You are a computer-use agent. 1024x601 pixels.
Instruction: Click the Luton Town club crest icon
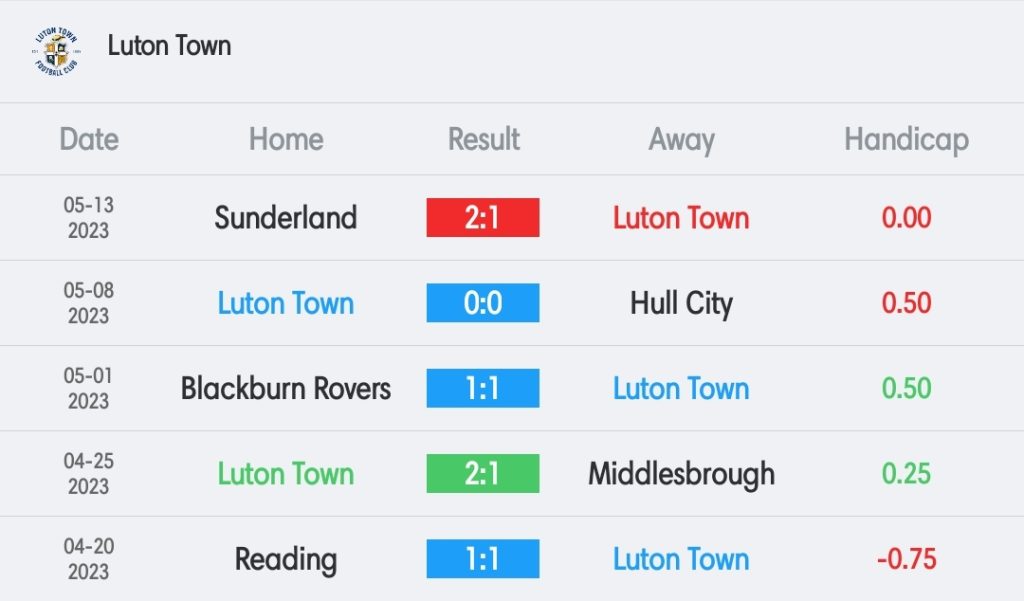pyautogui.click(x=57, y=51)
